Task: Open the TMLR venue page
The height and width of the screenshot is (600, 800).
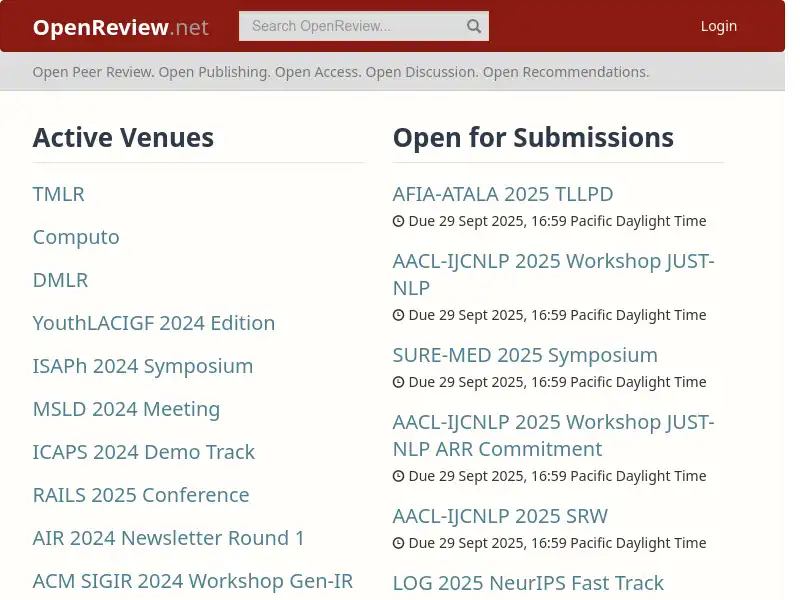Action: click(x=58, y=194)
